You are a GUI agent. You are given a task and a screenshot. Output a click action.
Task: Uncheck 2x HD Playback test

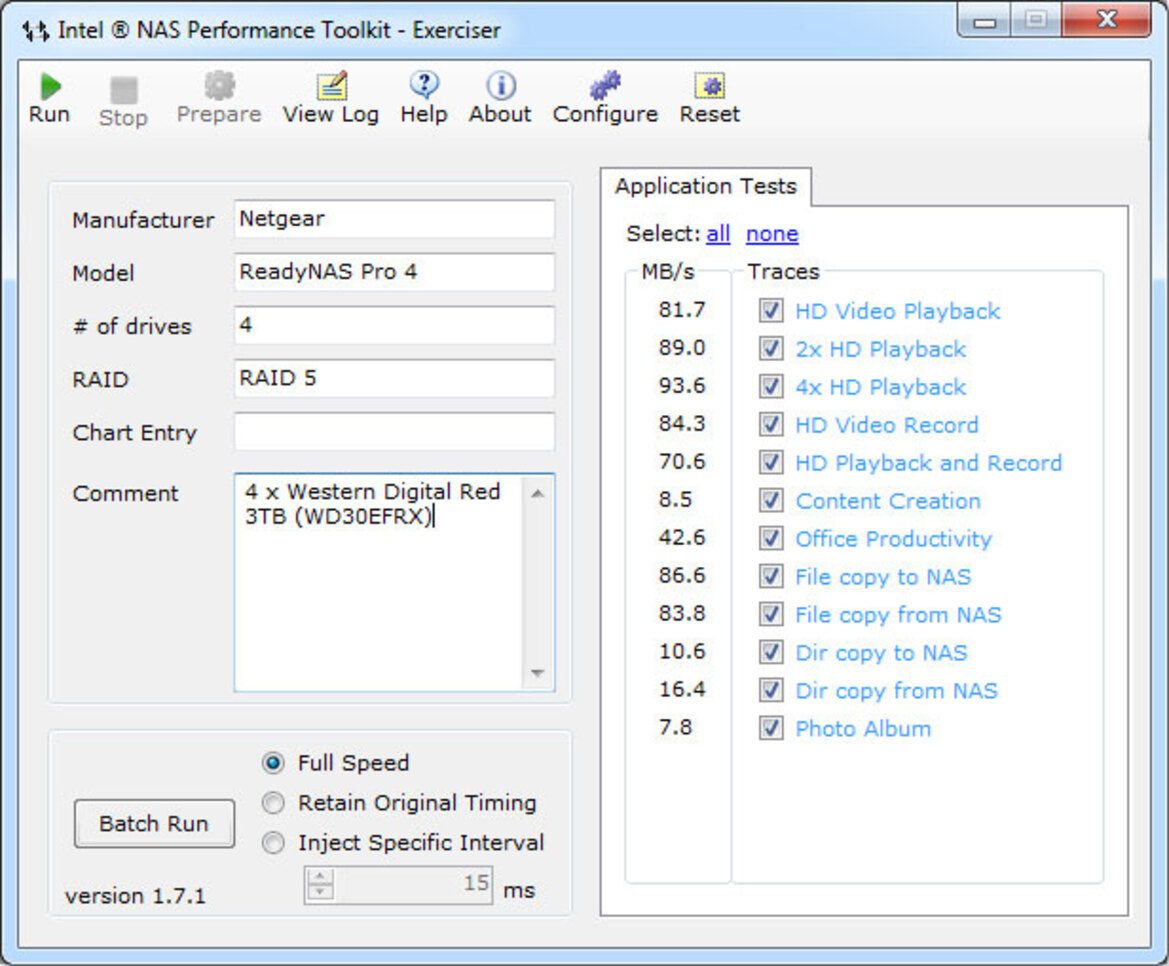click(771, 348)
